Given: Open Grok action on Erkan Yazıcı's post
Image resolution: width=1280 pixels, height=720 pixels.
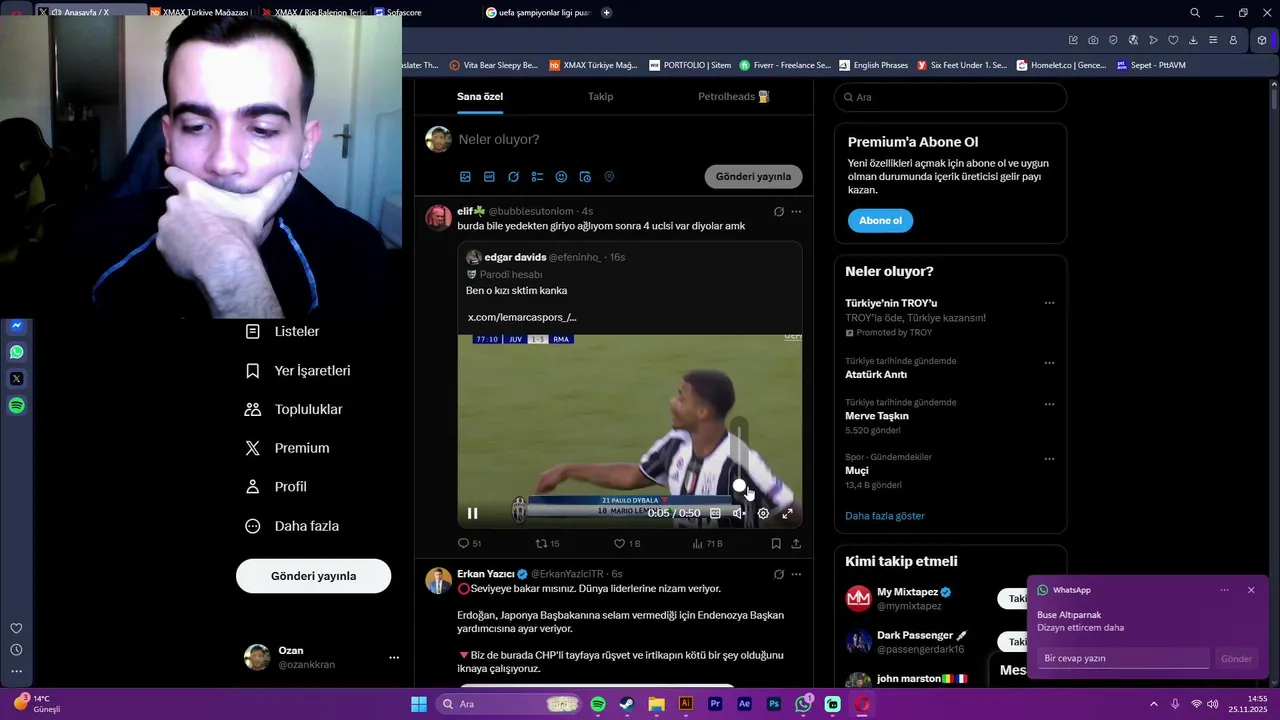Looking at the screenshot, I should click(779, 574).
